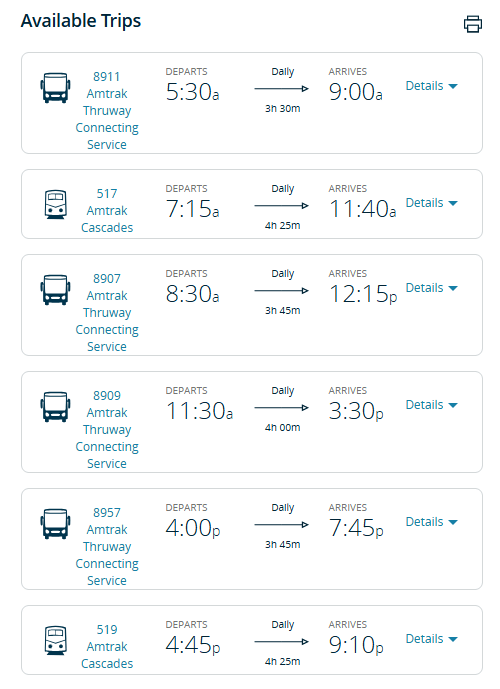Screen dimensions: 500x689
Task: Expand Details for the 4:45p departure
Action: pos(431,638)
